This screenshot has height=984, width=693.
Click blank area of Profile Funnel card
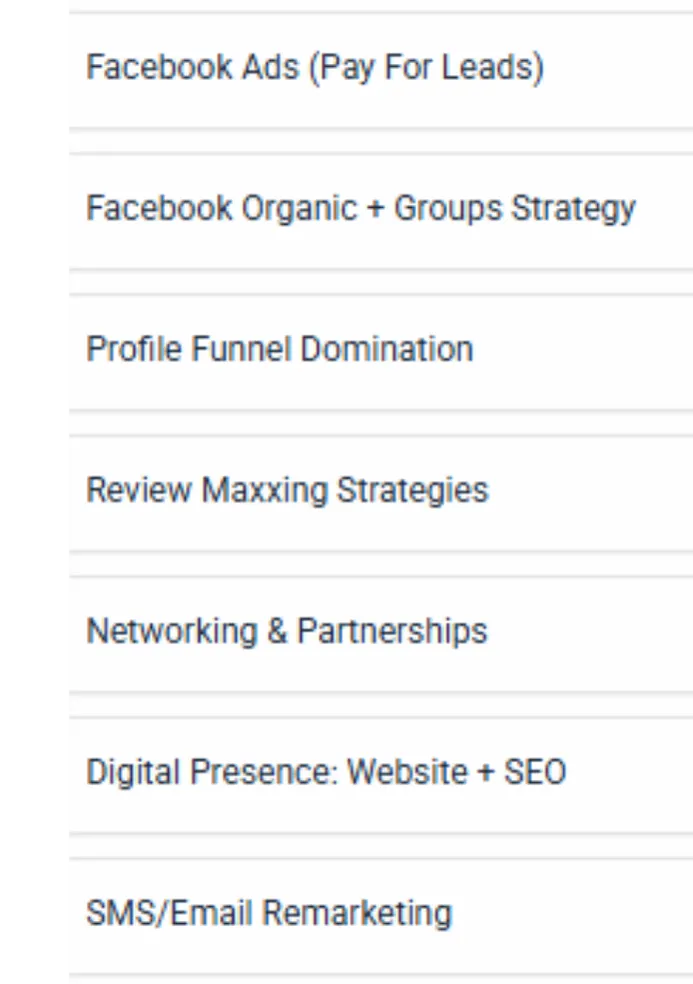[584, 352]
